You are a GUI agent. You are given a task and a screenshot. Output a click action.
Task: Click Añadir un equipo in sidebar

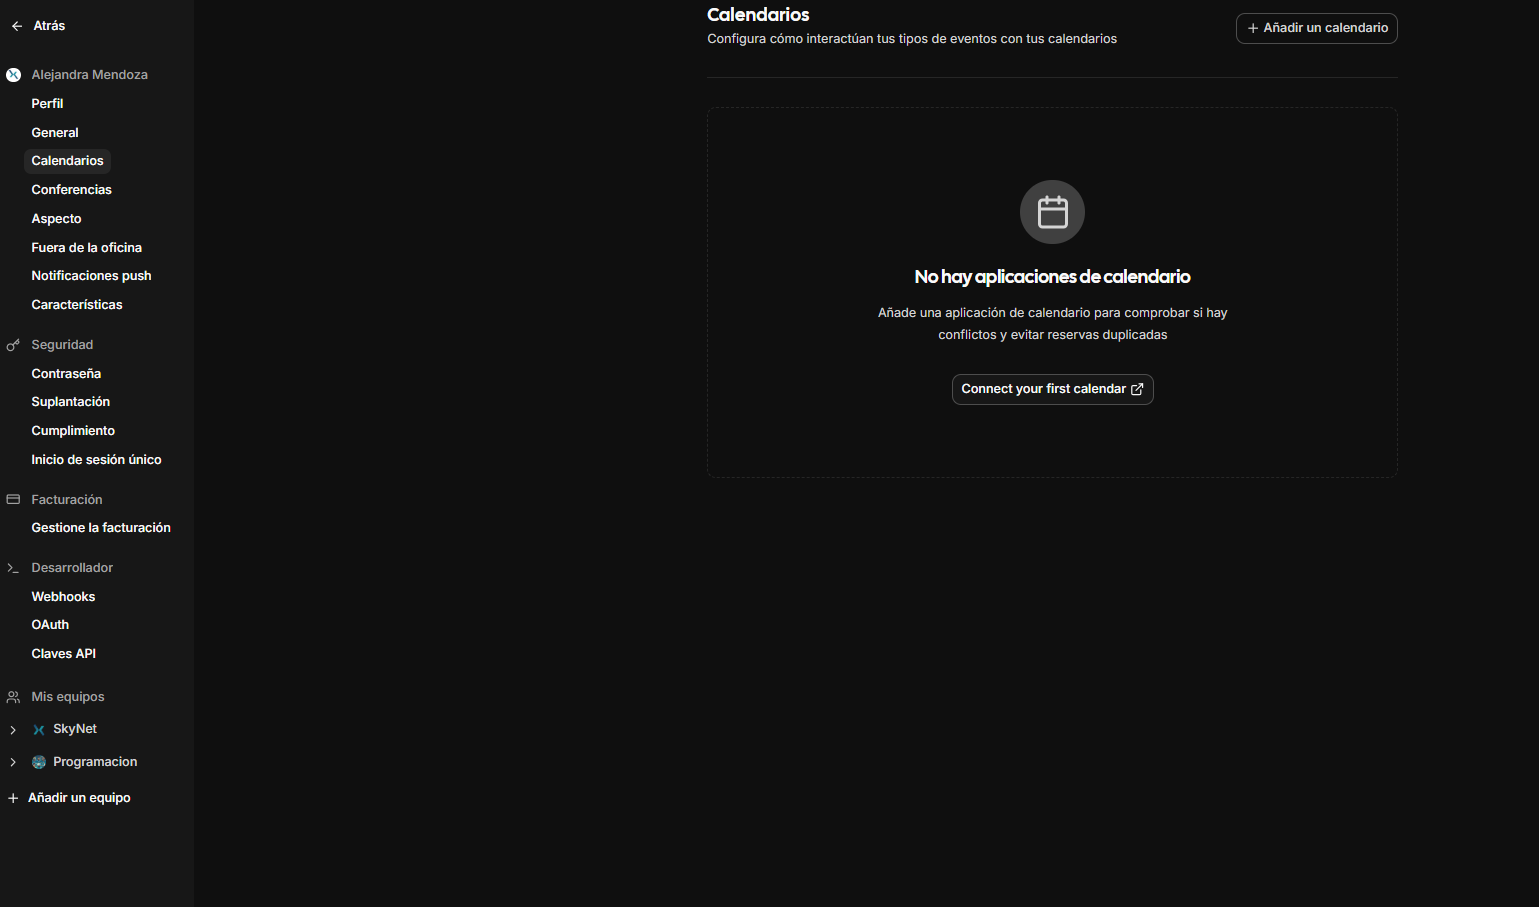pyautogui.click(x=79, y=798)
